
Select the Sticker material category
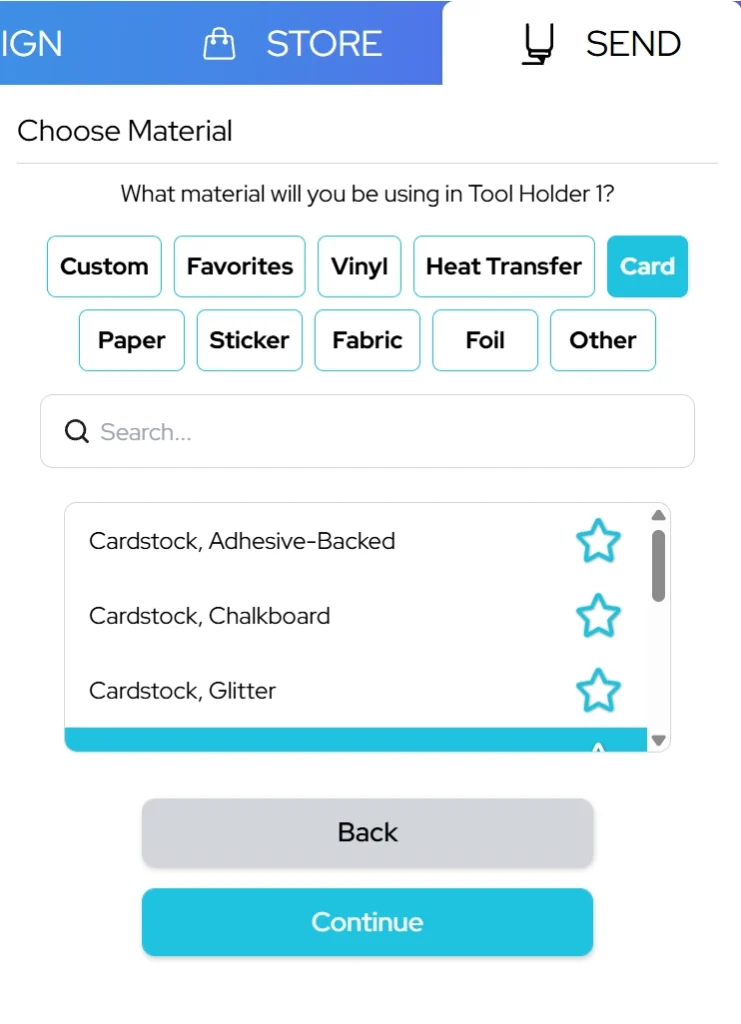coord(249,341)
